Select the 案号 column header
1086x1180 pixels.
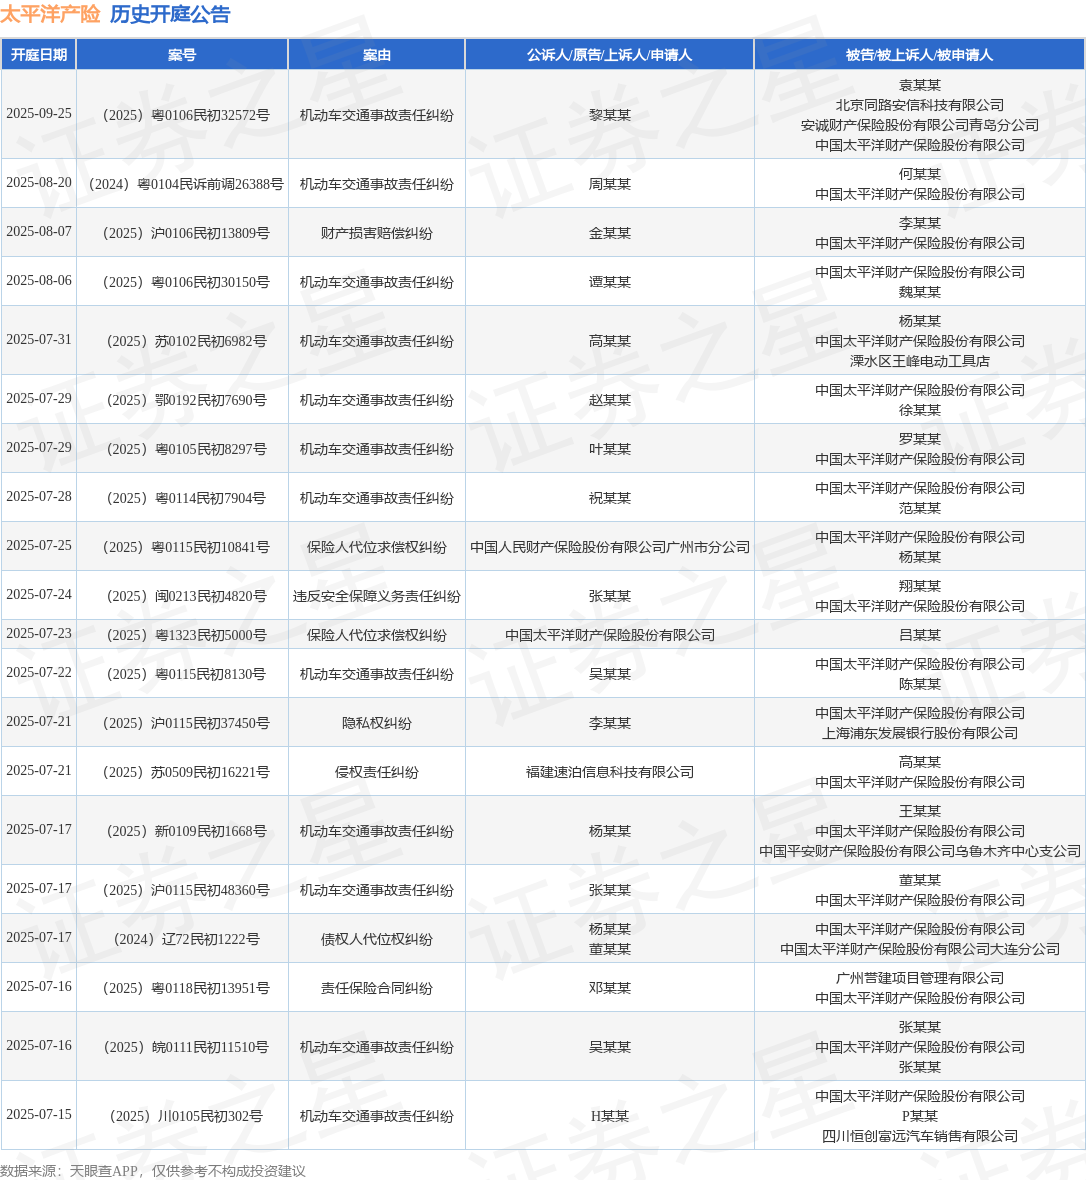(x=182, y=55)
